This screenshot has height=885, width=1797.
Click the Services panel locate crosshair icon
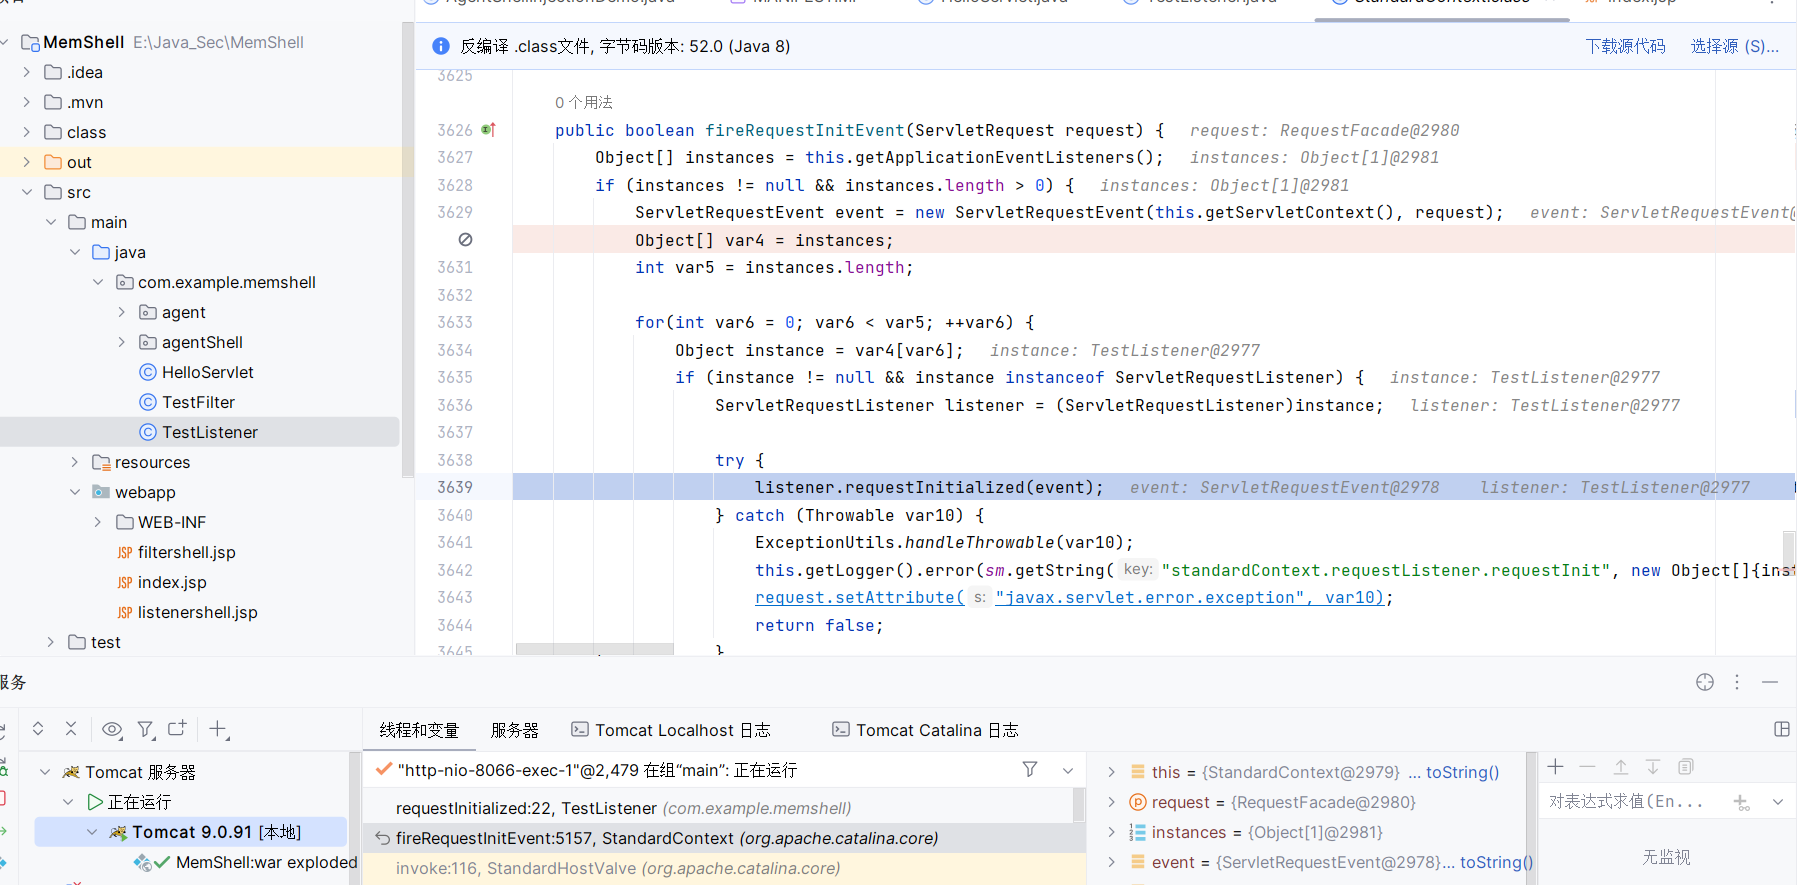point(1705,682)
